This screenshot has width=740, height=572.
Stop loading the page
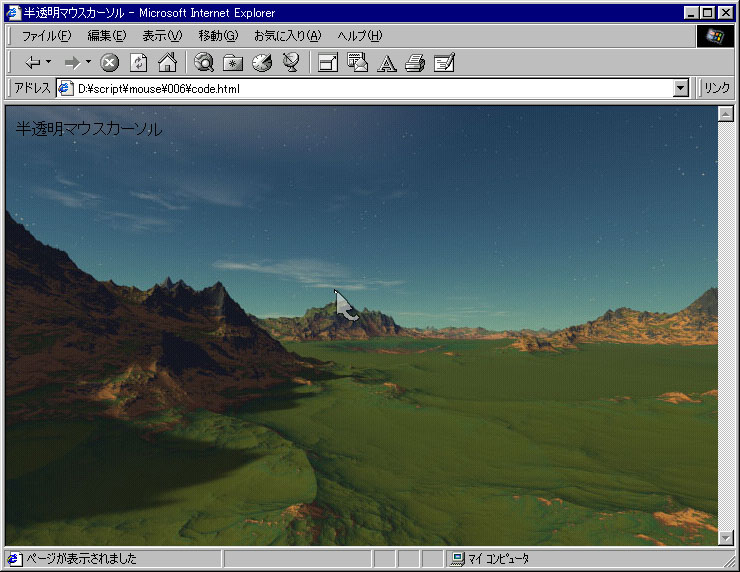pyautogui.click(x=110, y=63)
